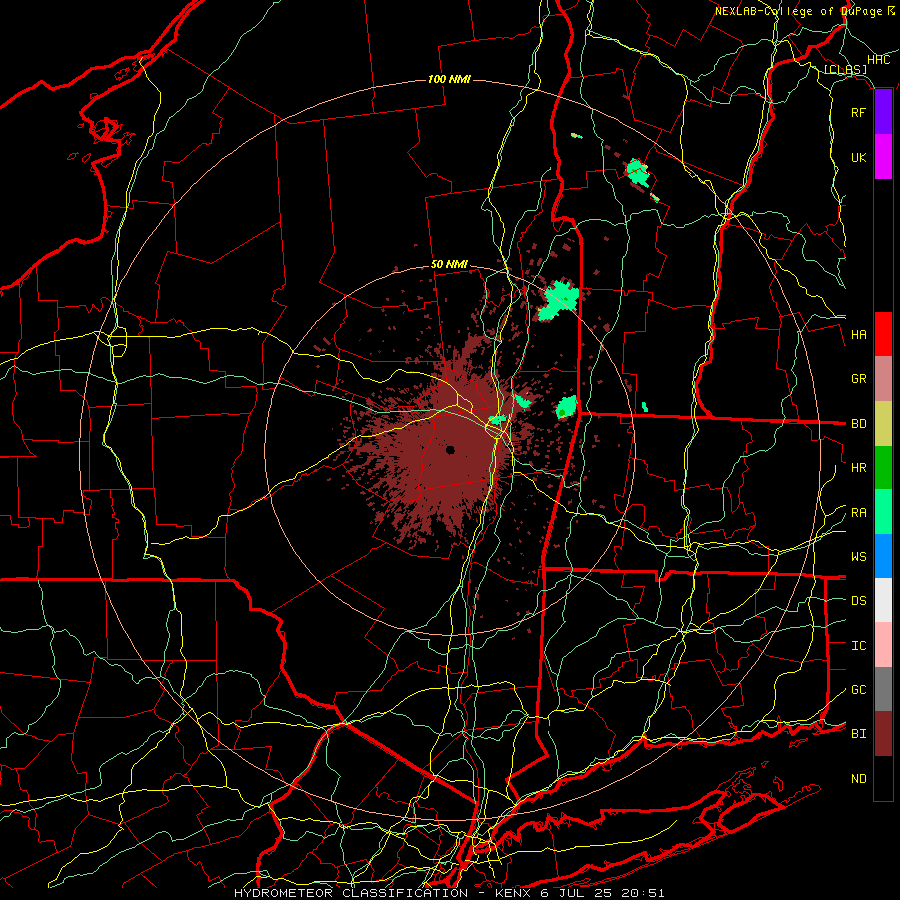Click the BI legend label

tap(858, 734)
